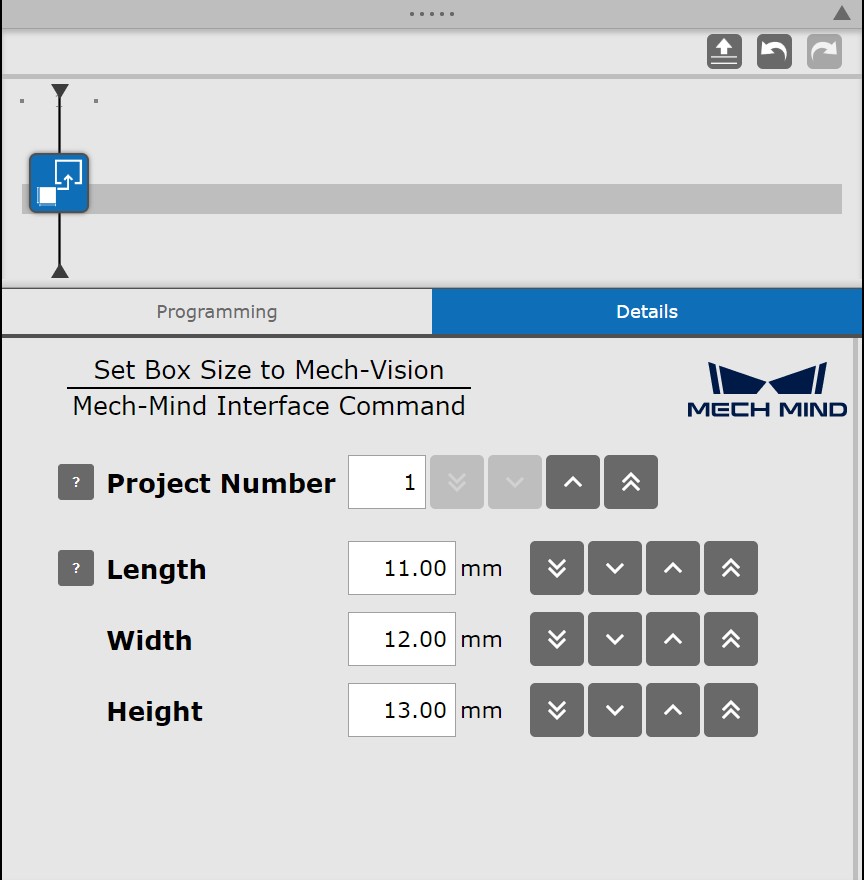Increase Project Number by single step

coord(573,482)
